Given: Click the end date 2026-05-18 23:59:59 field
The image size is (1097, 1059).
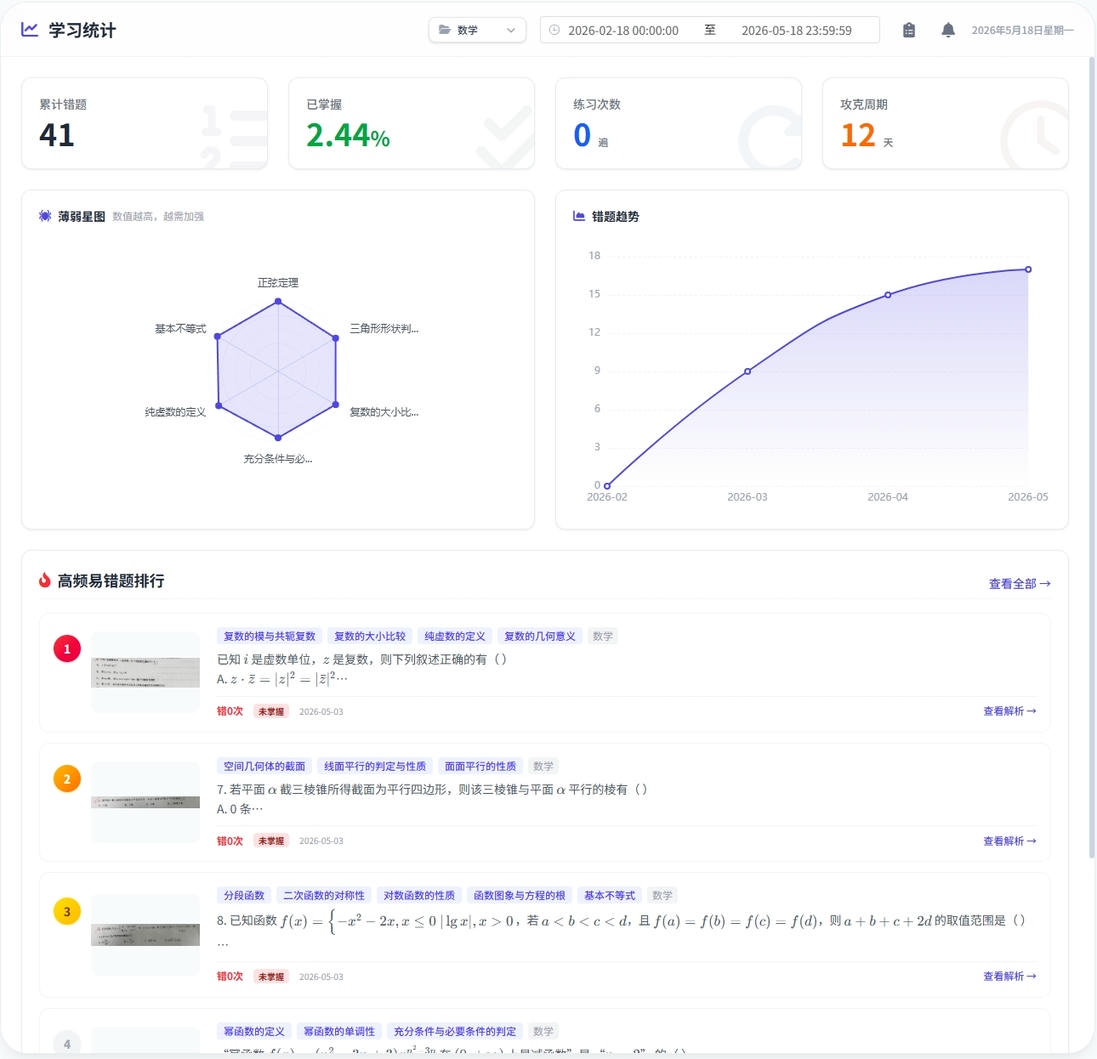Looking at the screenshot, I should (796, 31).
